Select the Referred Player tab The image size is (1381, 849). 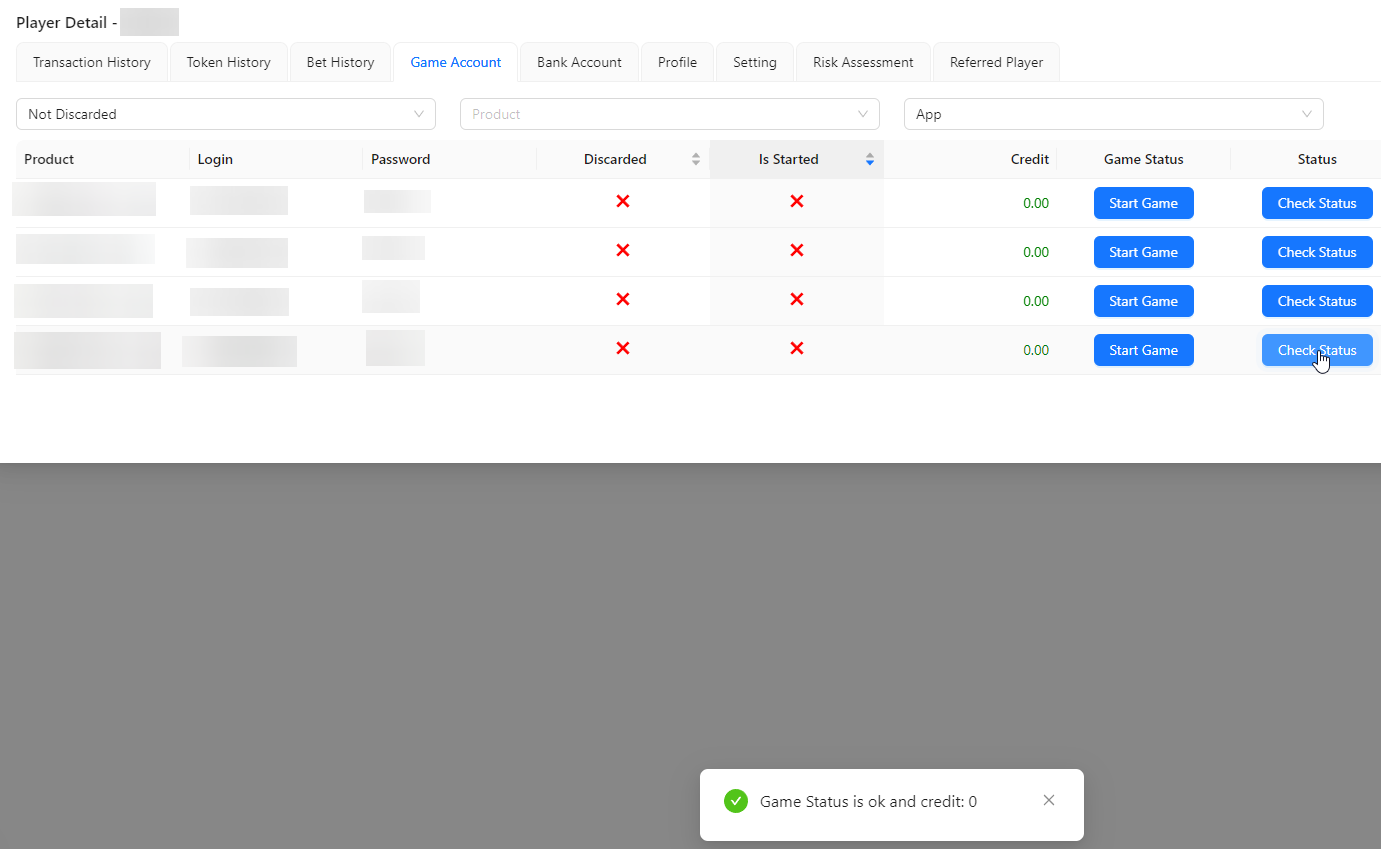(x=996, y=62)
